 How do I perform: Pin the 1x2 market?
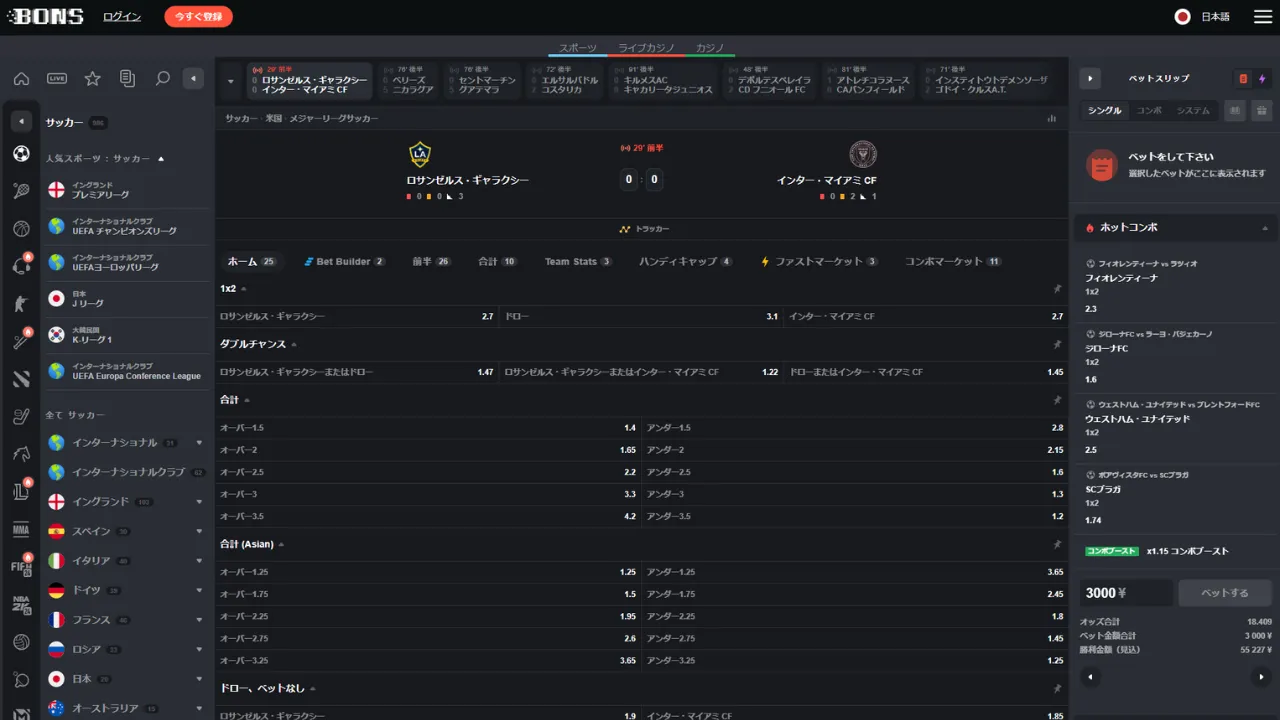(1057, 289)
